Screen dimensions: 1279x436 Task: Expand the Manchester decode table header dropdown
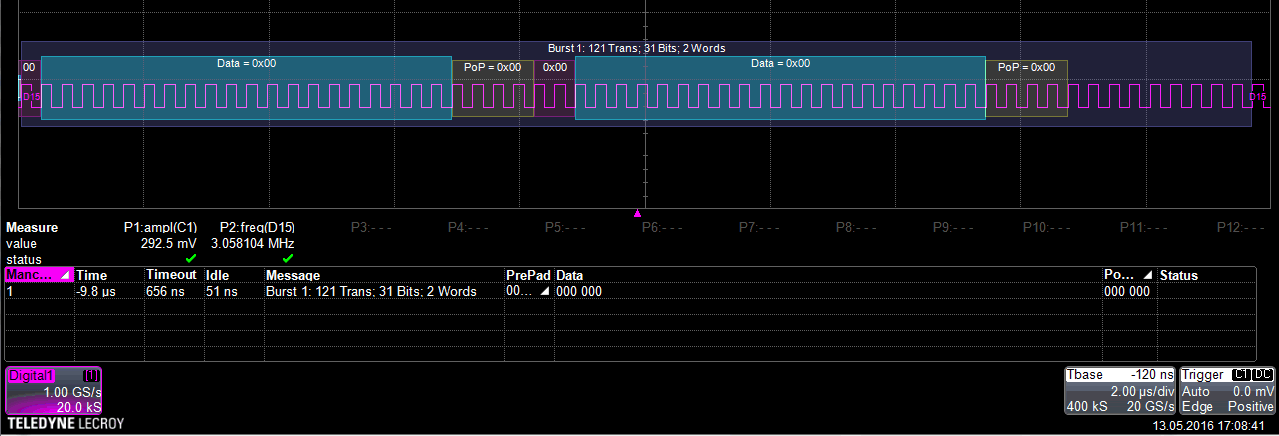pyautogui.click(x=64, y=275)
